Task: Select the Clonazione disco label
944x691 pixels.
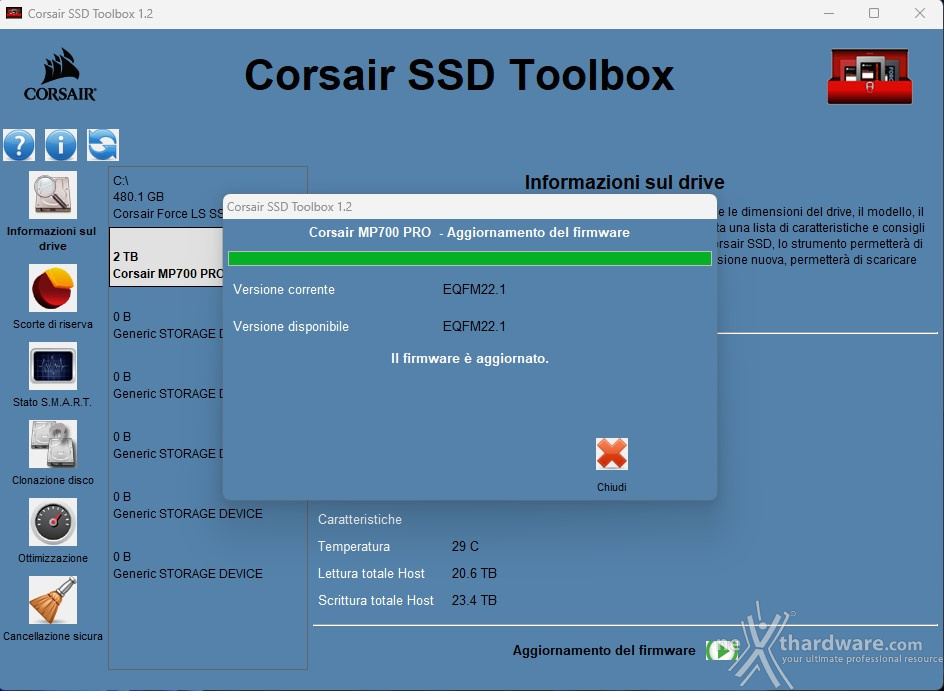Action: click(53, 480)
